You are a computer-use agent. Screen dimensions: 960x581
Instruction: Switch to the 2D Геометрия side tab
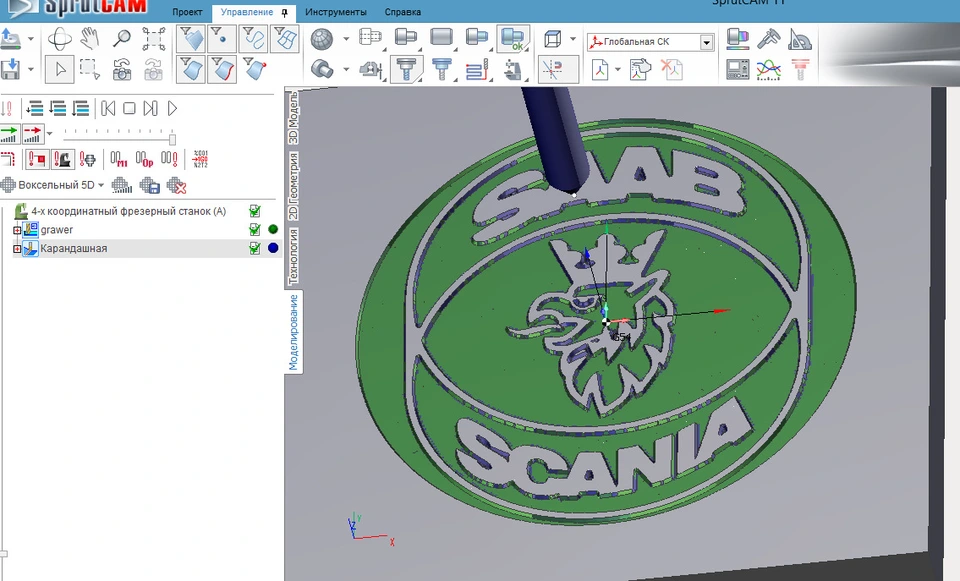(294, 186)
